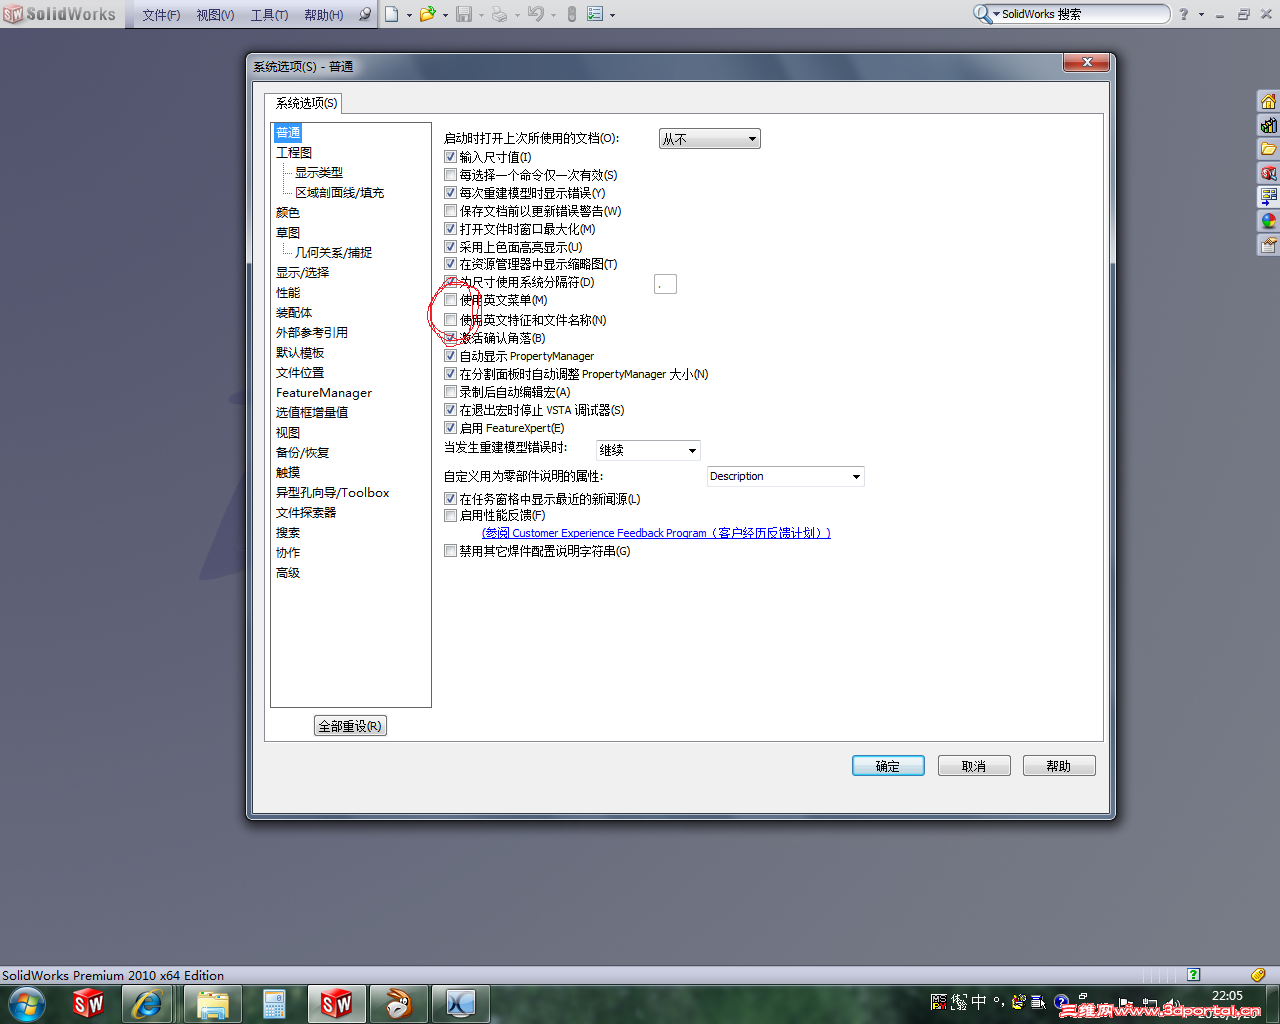Click the dimension separator input box
The image size is (1280, 1024).
(665, 284)
